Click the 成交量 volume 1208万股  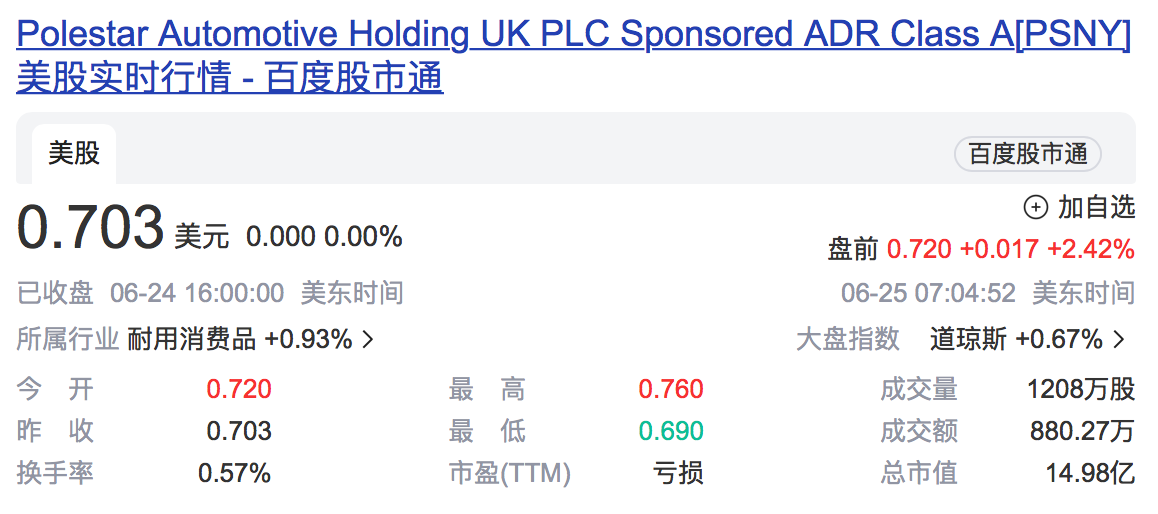[x=1080, y=389]
